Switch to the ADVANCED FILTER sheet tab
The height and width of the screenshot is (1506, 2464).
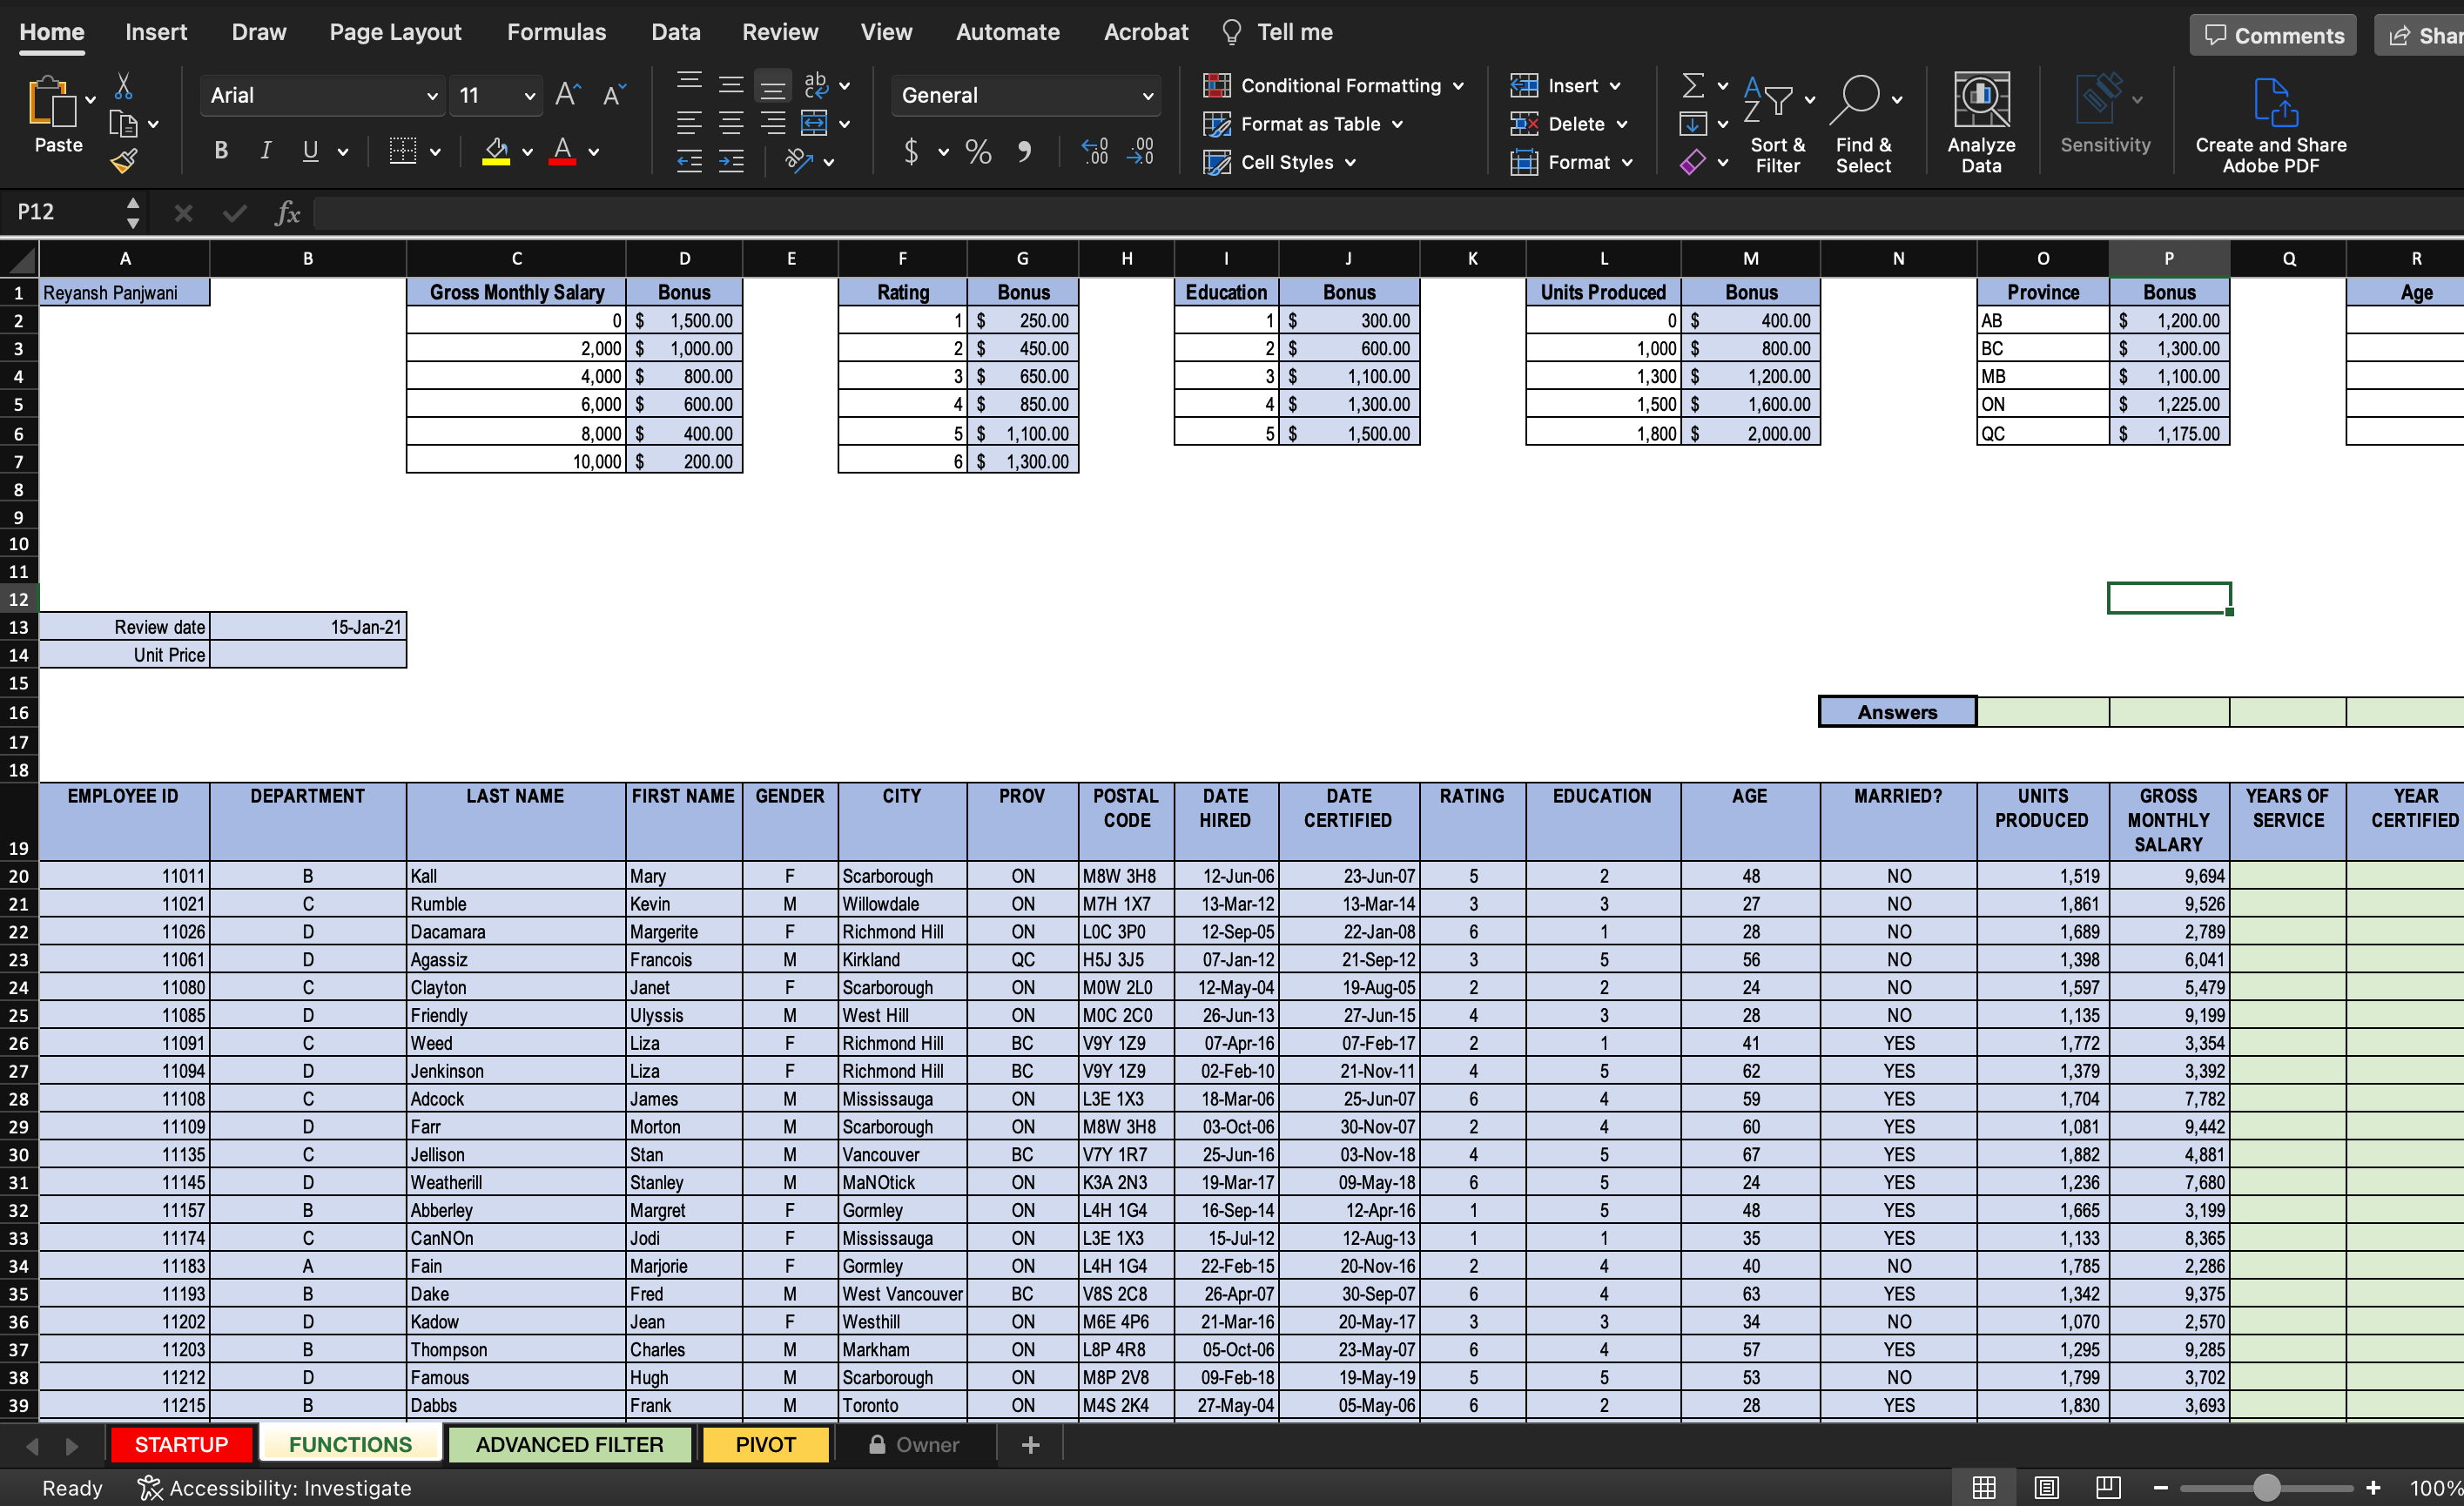pyautogui.click(x=569, y=1444)
